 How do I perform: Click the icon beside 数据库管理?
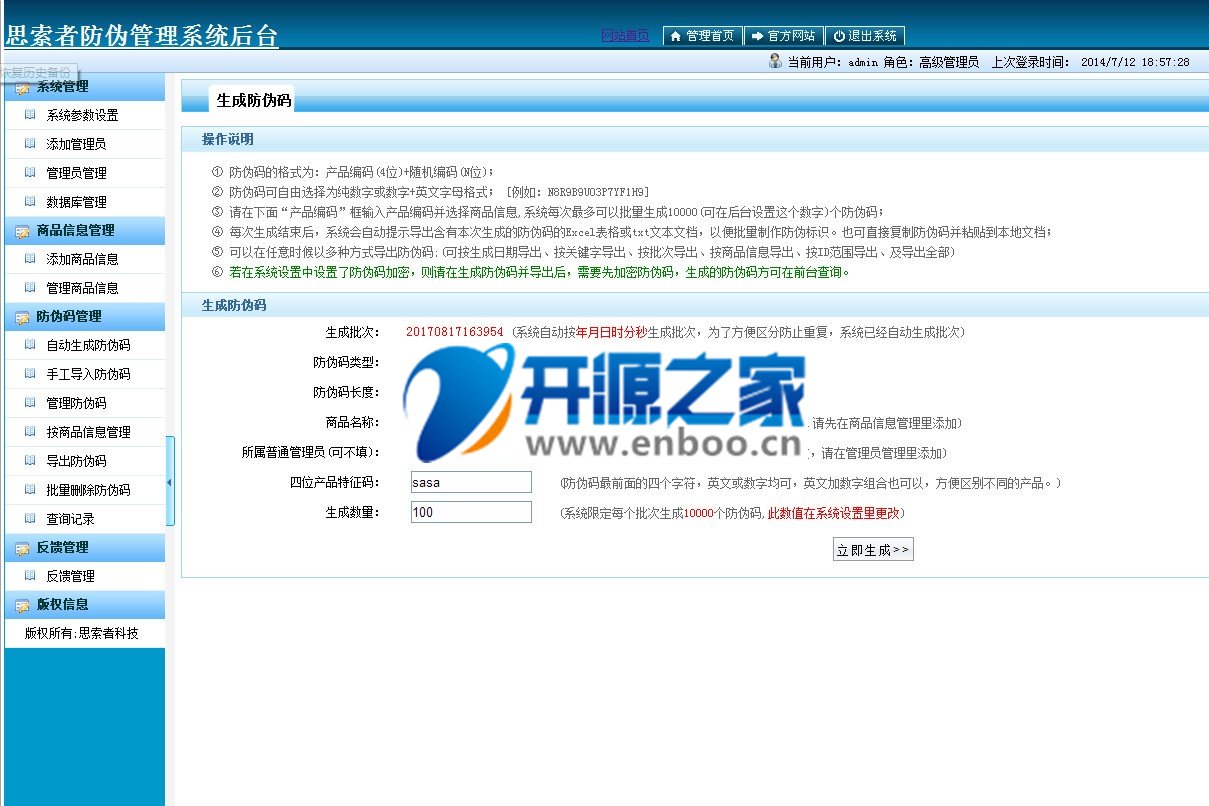point(30,202)
